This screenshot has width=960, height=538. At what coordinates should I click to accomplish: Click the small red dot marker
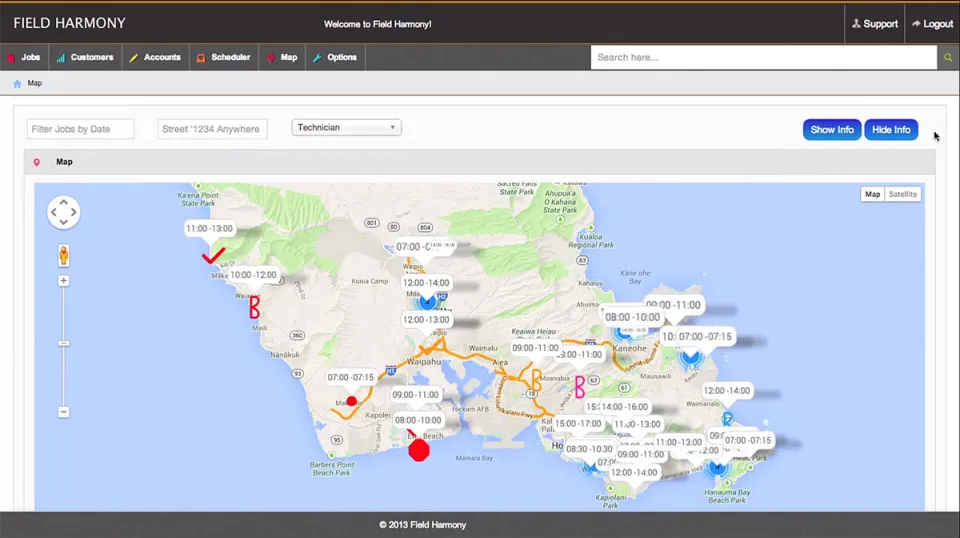351,402
